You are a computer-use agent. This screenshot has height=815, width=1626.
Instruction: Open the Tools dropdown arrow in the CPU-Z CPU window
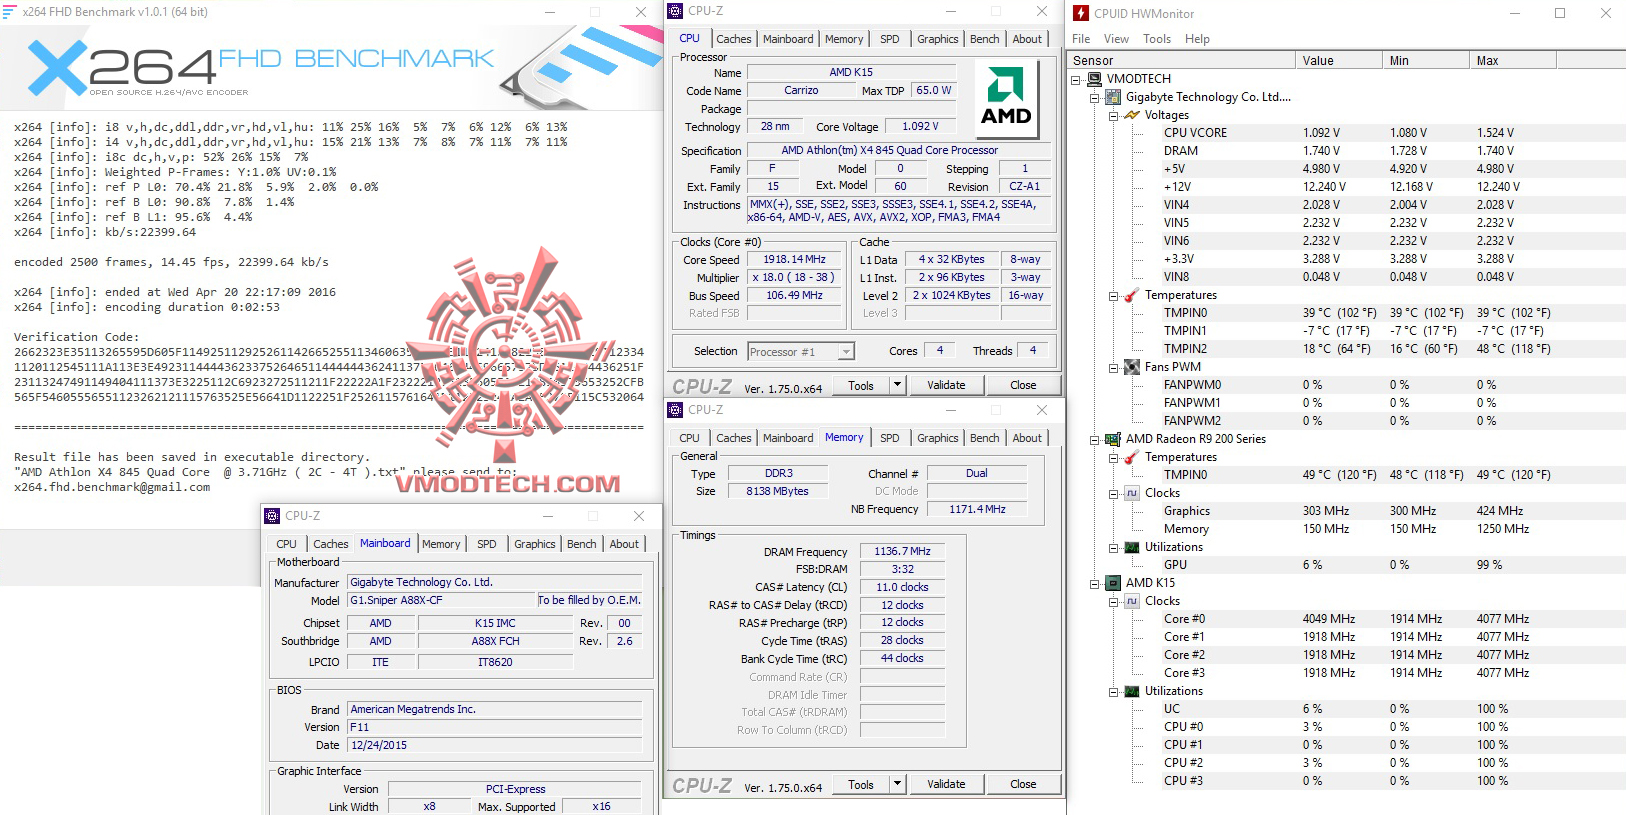[897, 385]
